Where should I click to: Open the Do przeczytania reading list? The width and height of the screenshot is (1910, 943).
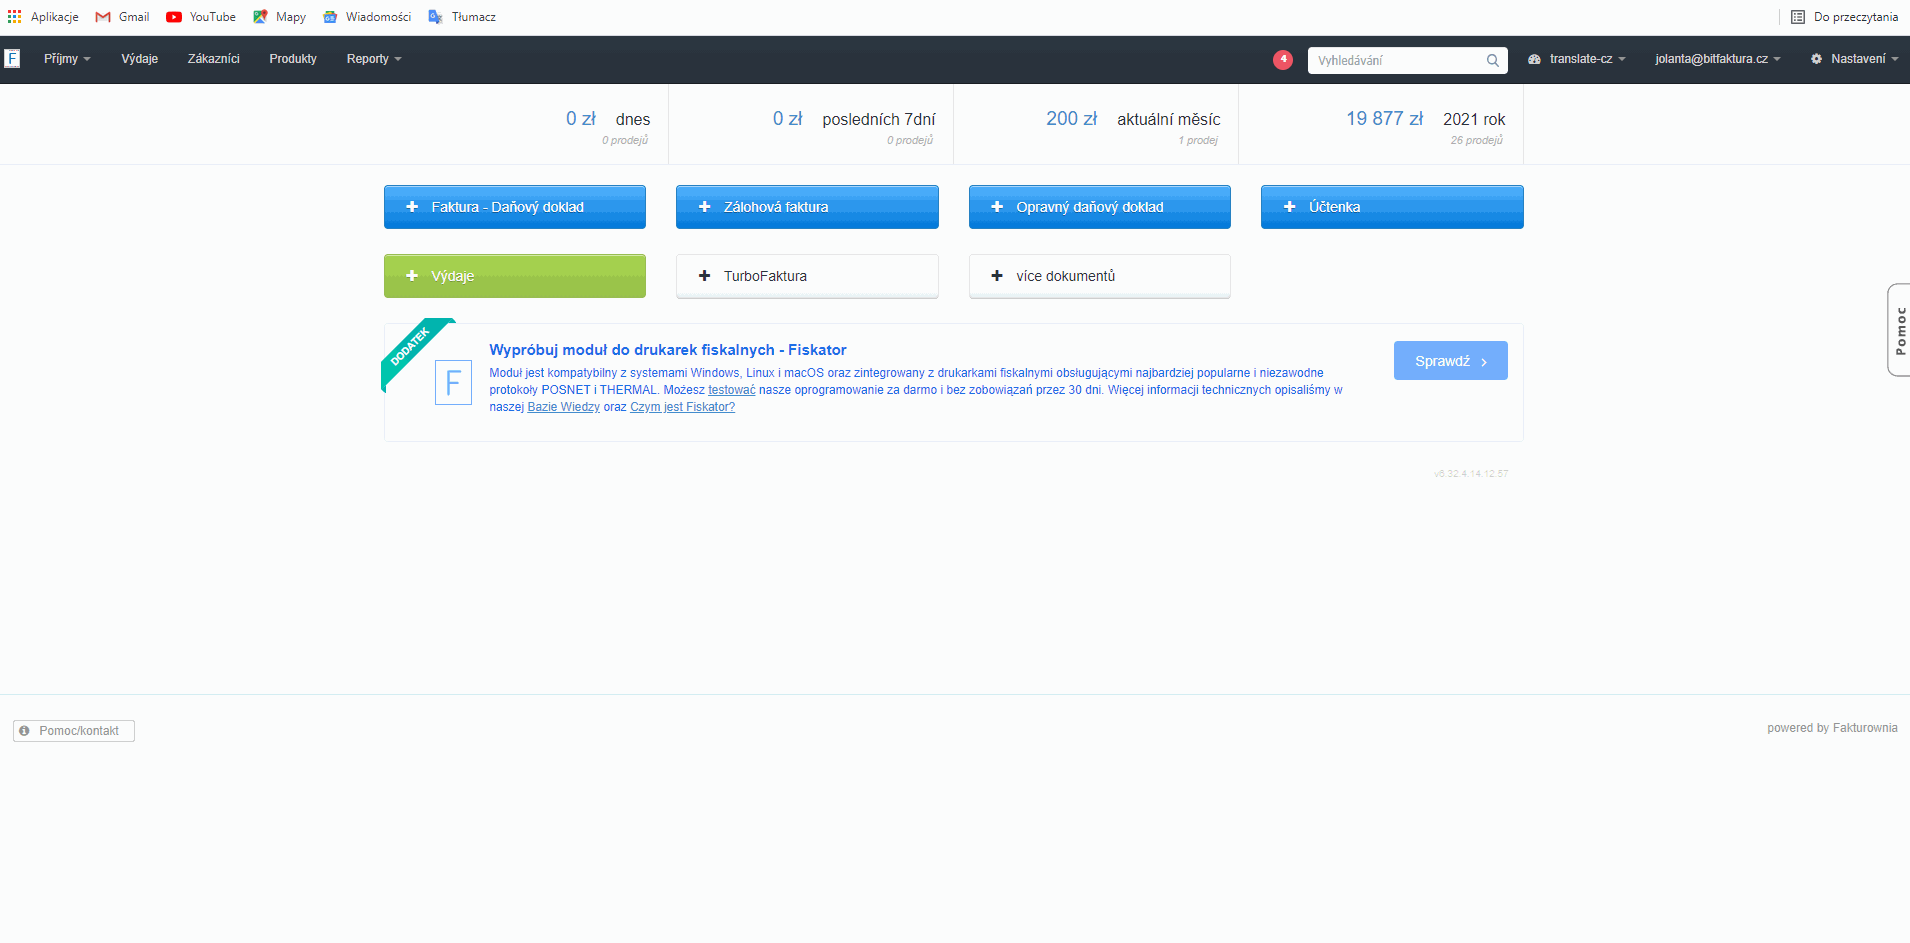pos(1844,17)
